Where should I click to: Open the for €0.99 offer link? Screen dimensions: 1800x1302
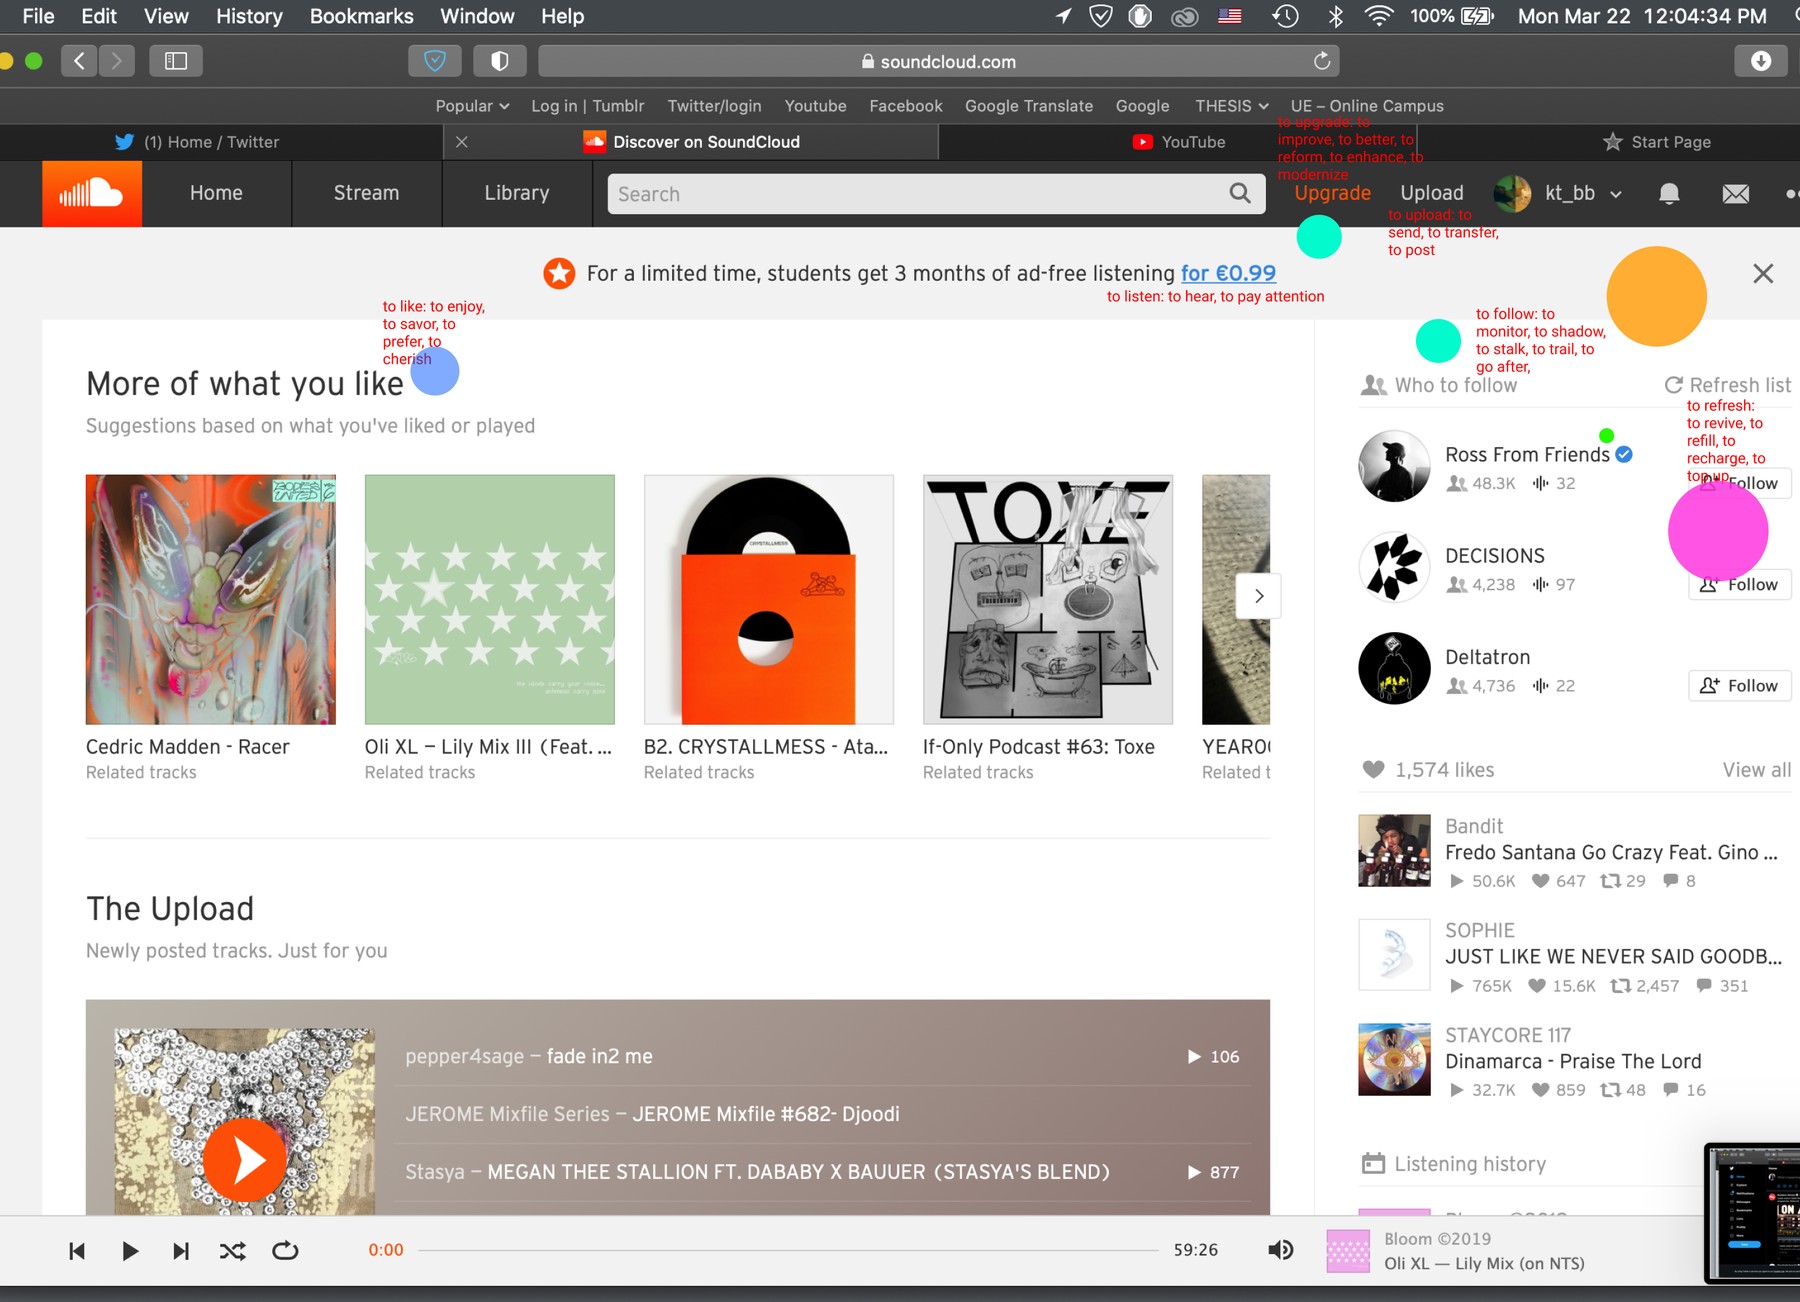tap(1228, 273)
